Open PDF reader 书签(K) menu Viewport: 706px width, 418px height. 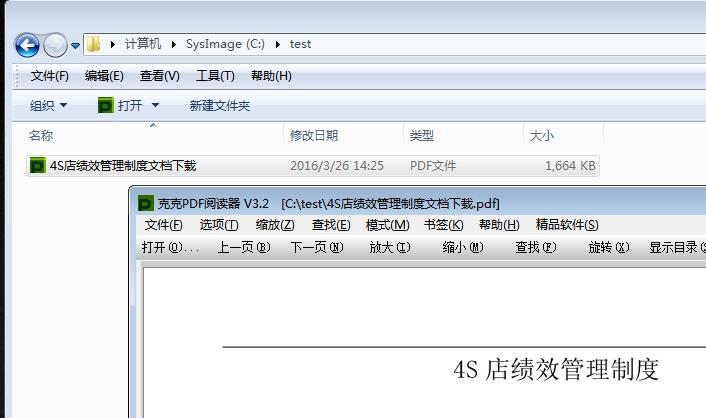click(x=444, y=225)
